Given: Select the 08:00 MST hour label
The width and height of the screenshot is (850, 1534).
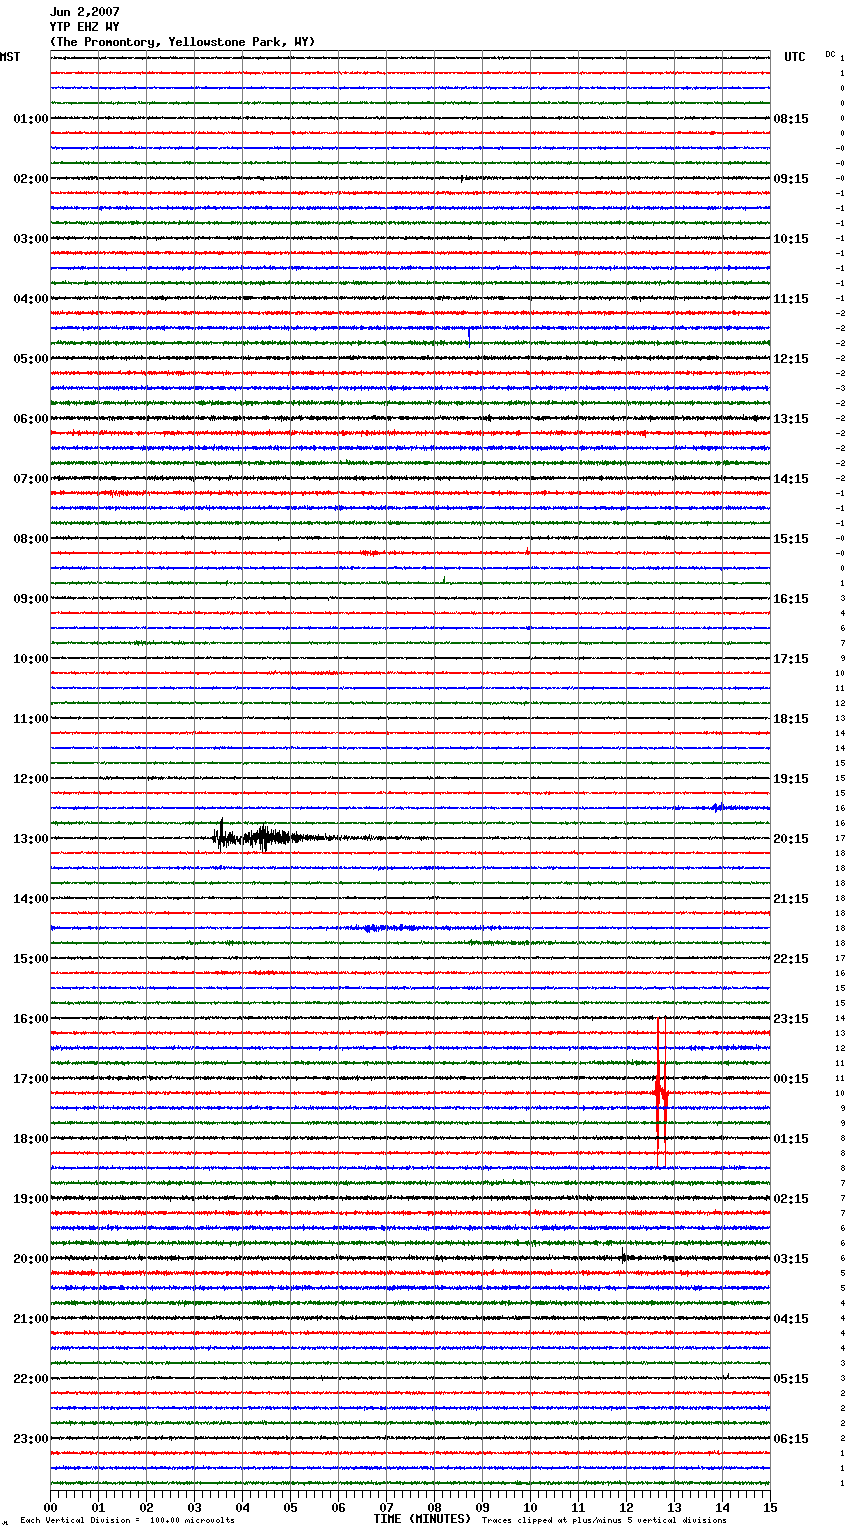Looking at the screenshot, I should coord(31,539).
